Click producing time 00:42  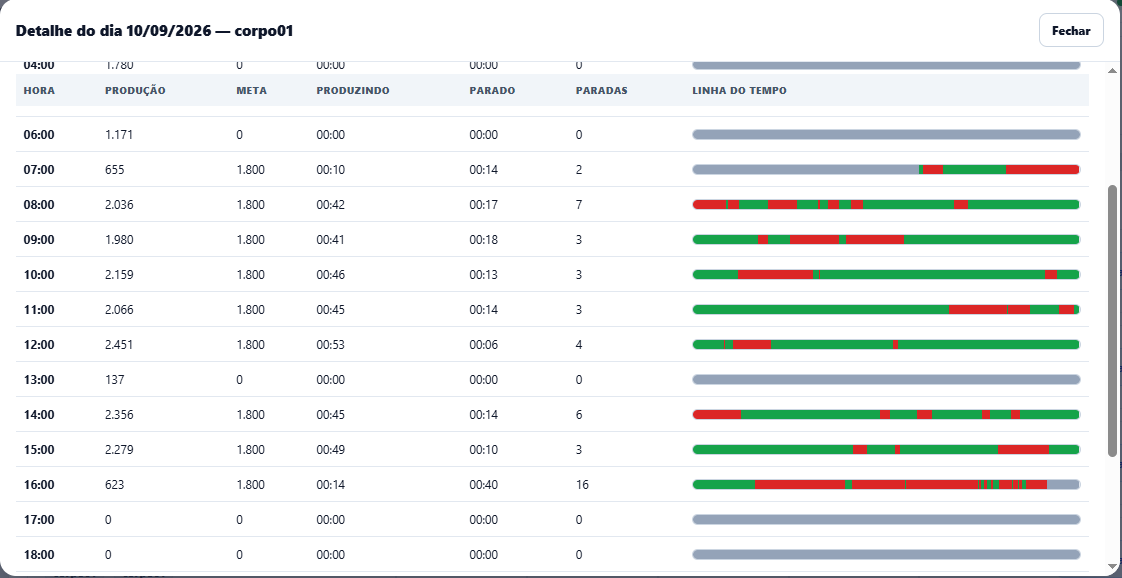pos(331,205)
